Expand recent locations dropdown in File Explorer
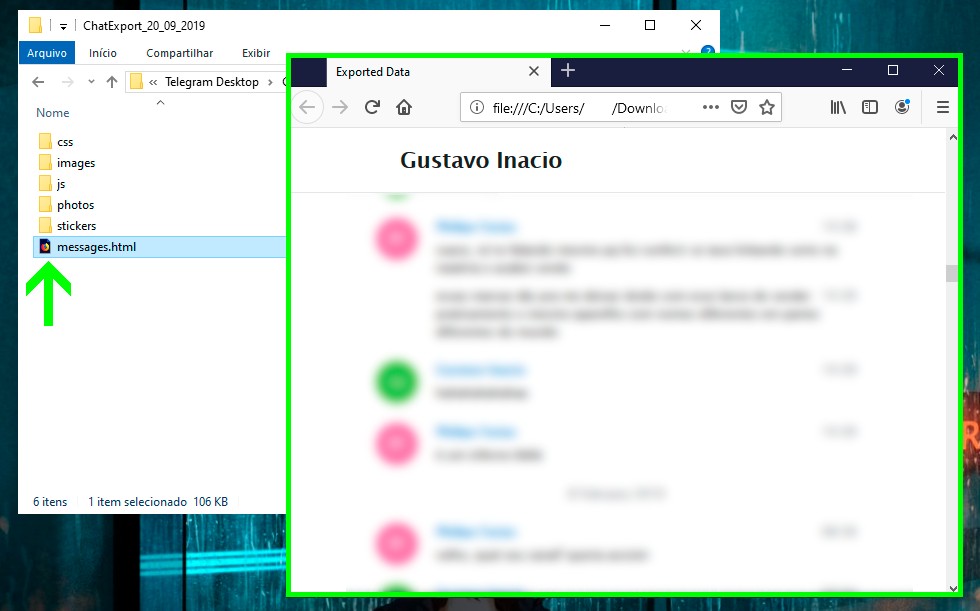 pos(91,82)
